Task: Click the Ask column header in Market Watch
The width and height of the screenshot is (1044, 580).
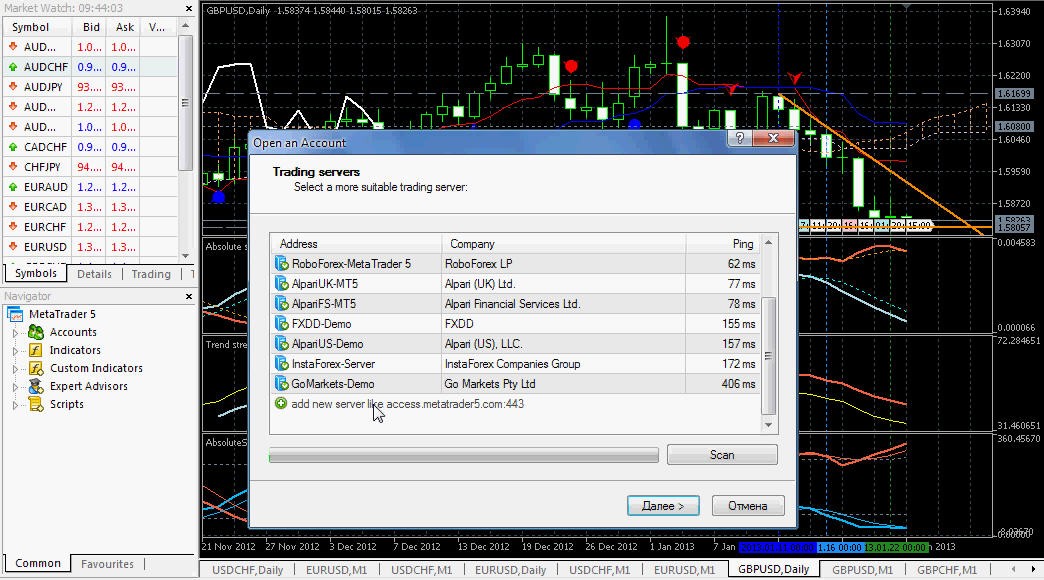Action: pos(124,27)
